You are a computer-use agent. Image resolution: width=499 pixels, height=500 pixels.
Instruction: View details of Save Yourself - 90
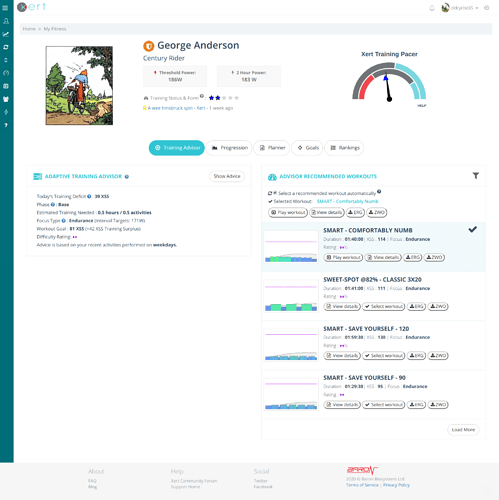[342, 405]
